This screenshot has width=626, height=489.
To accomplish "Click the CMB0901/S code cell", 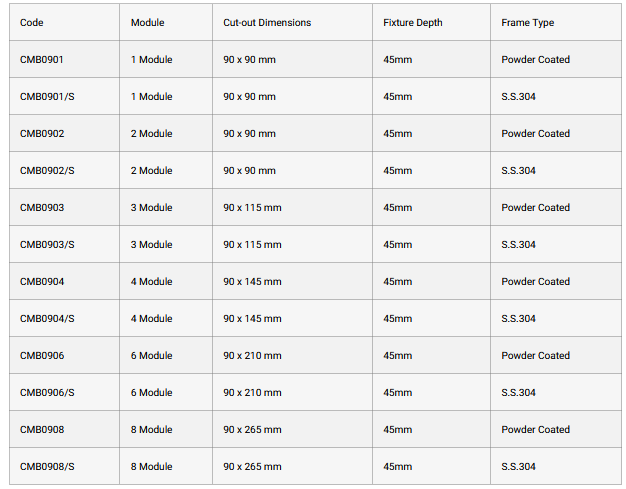I will tap(47, 97).
